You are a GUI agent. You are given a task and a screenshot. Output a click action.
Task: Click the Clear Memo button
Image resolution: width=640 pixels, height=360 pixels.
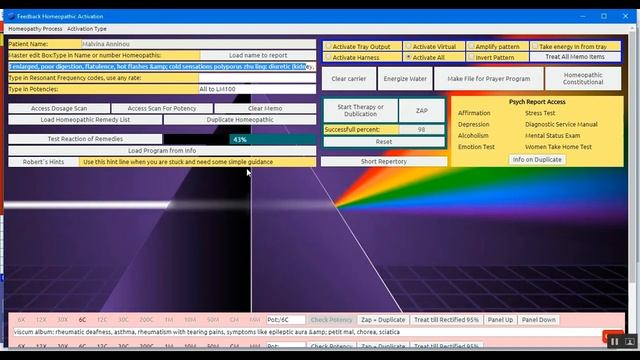tap(265, 108)
